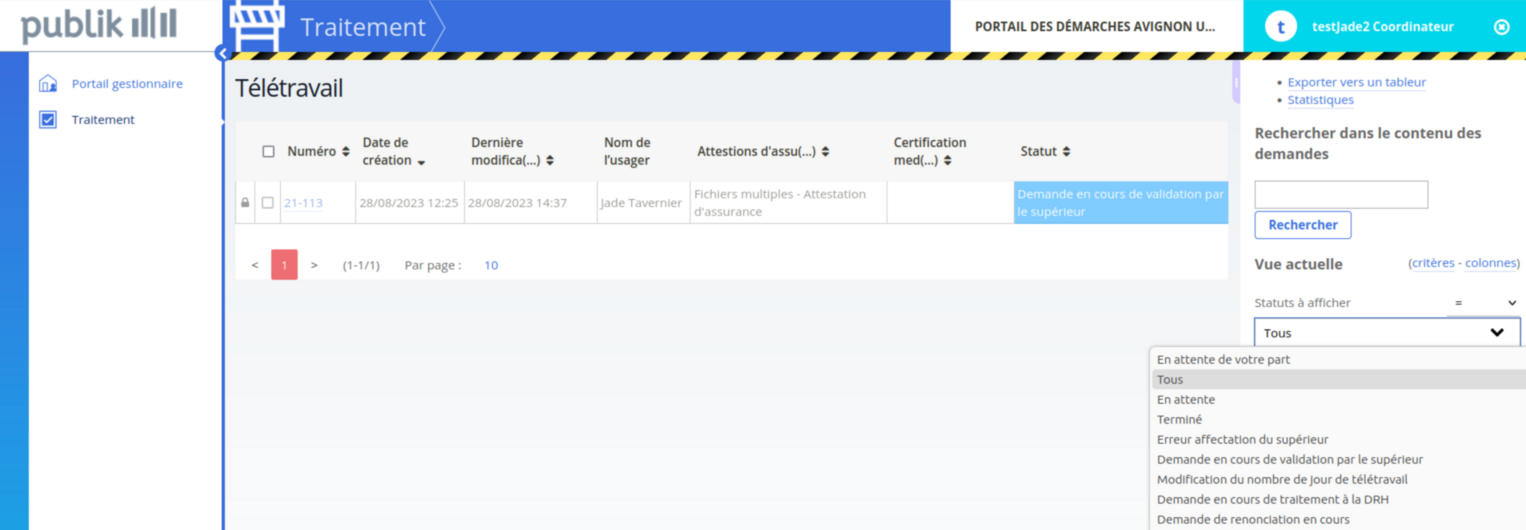Image resolution: width=1526 pixels, height=530 pixels.
Task: Click the '28/08/2023 12:25' creation date cell
Action: coord(409,203)
